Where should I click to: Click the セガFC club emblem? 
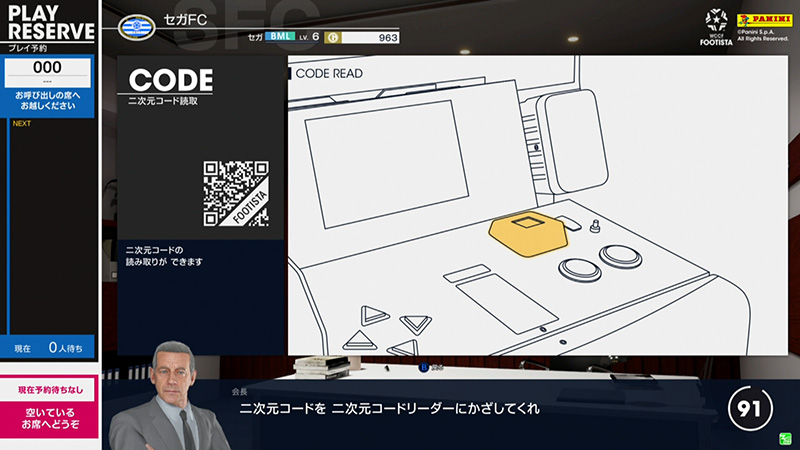coord(136,26)
